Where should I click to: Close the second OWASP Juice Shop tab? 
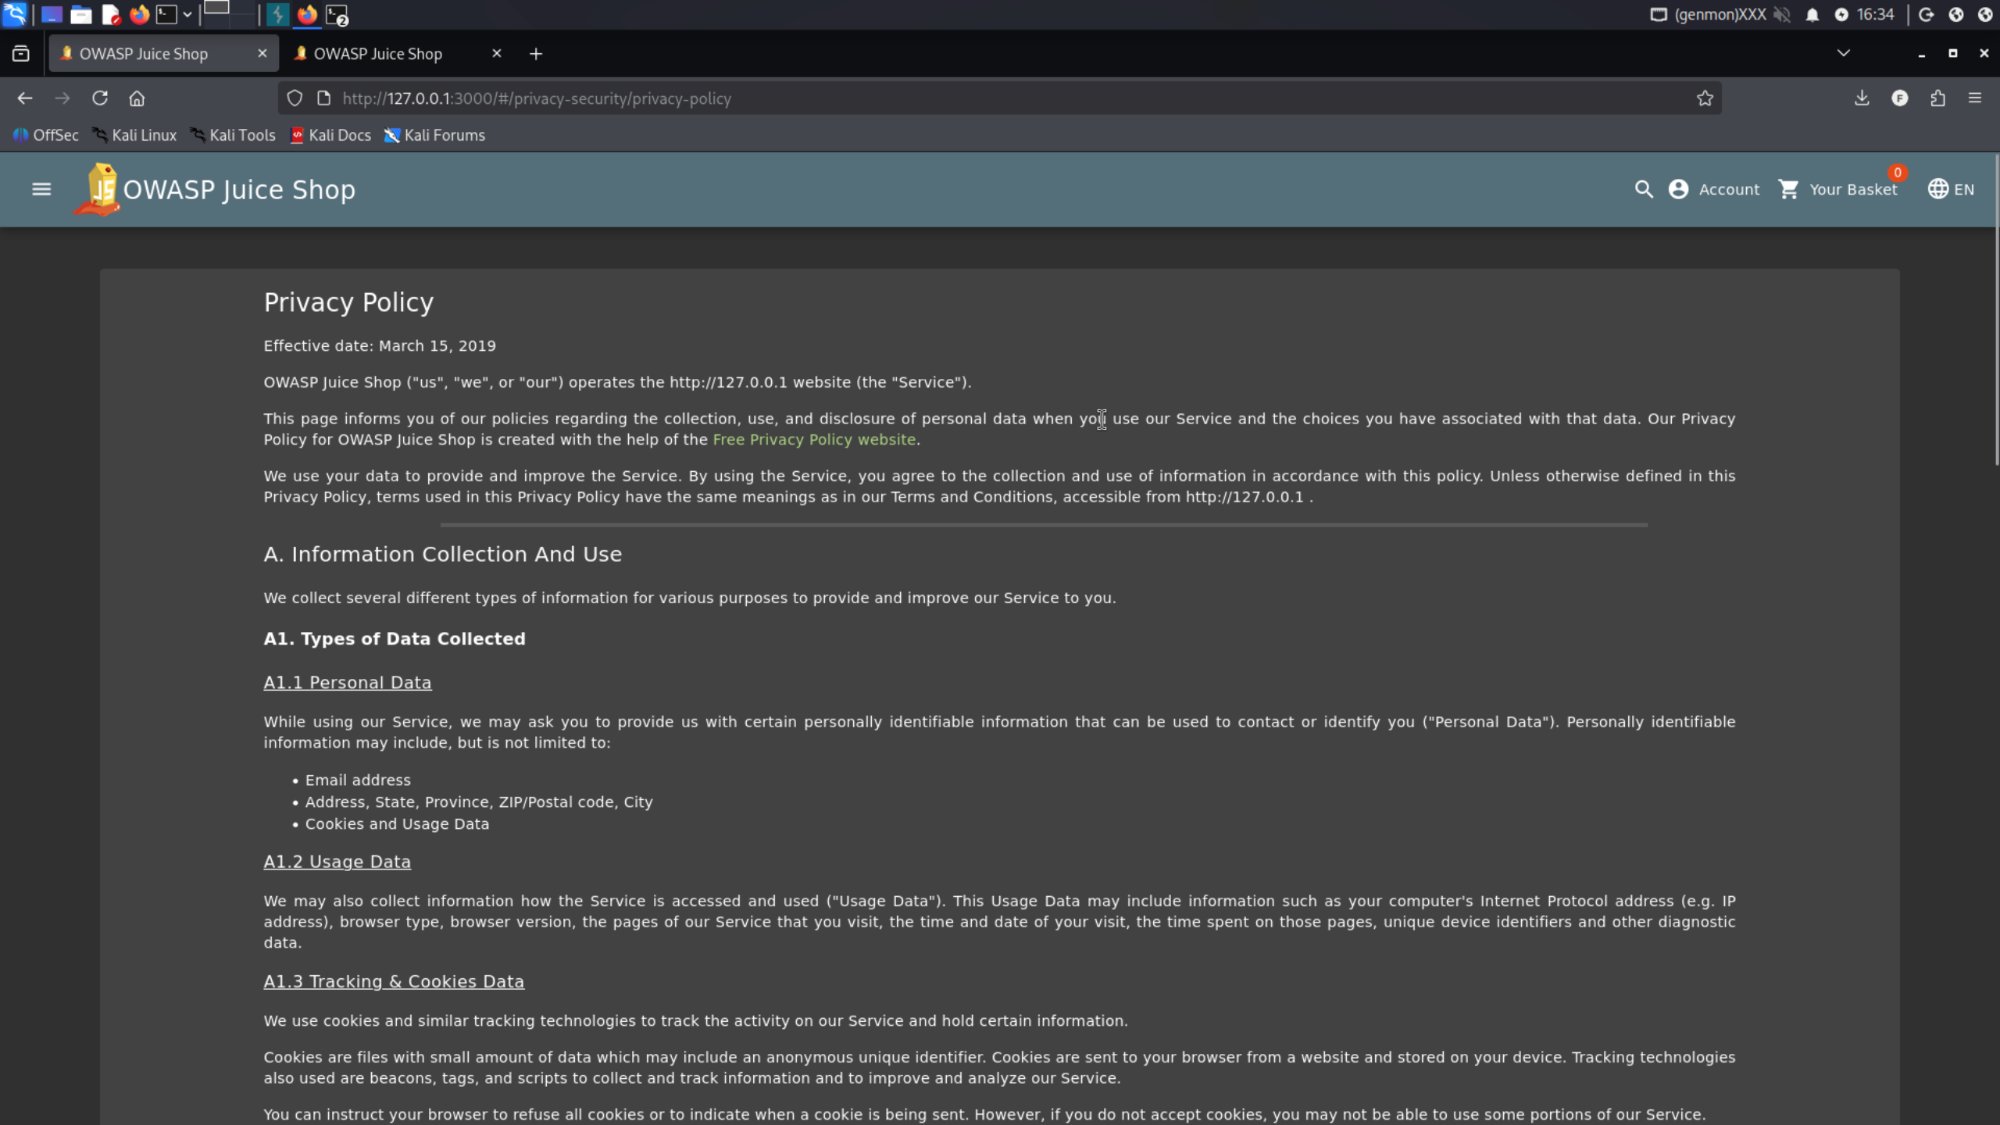[x=496, y=54]
